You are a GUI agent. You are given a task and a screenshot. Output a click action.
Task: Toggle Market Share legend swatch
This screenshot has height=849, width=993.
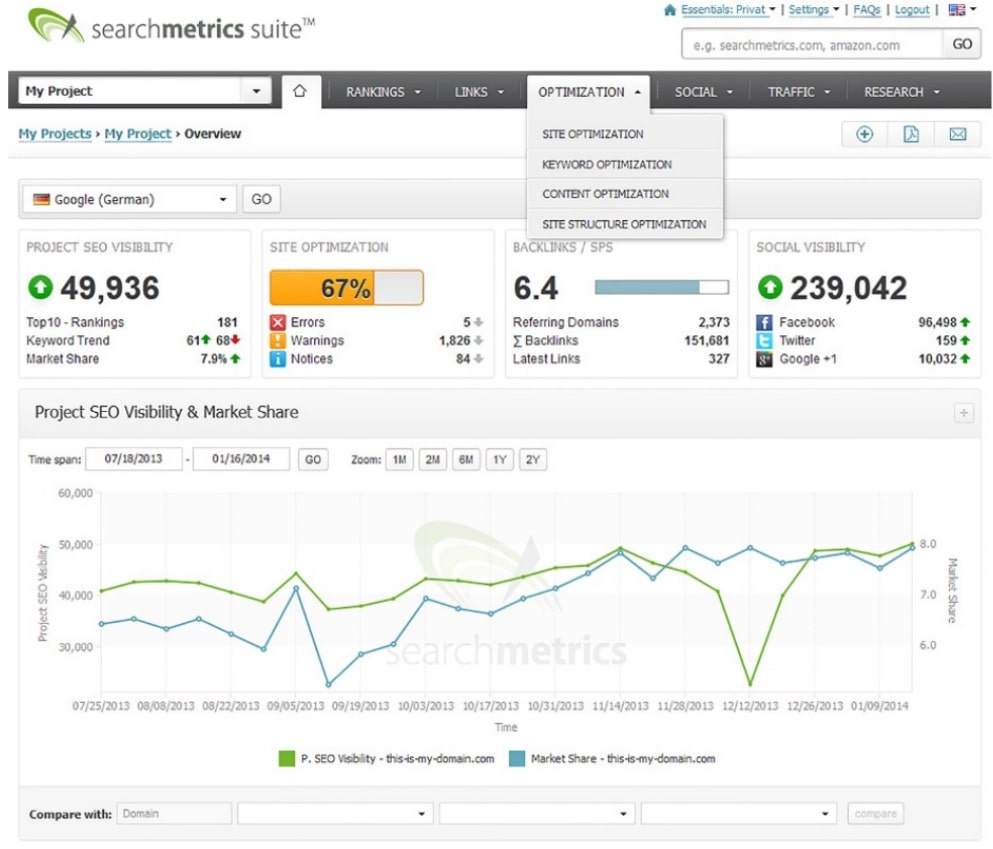[x=517, y=758]
